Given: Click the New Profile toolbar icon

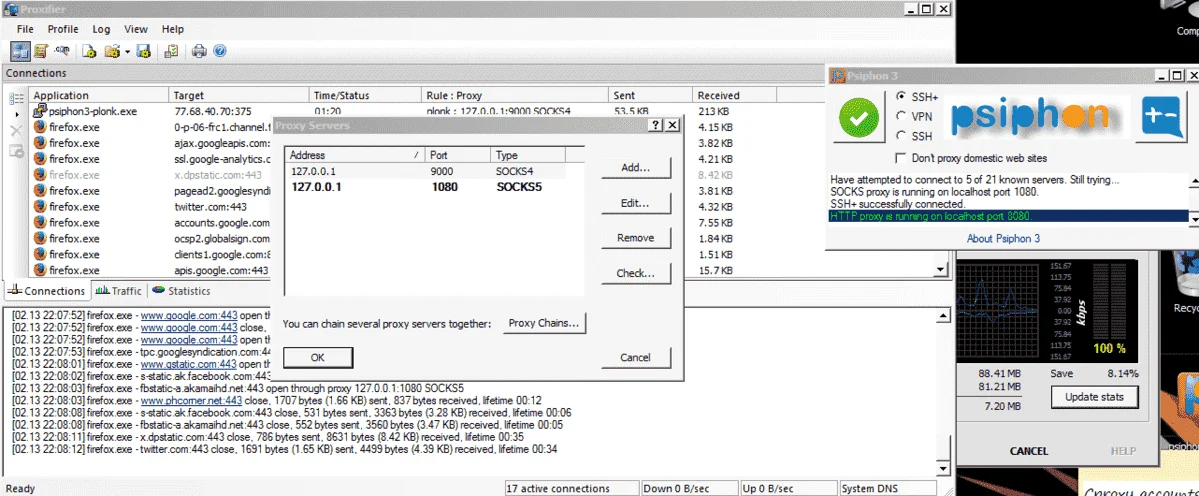Looking at the screenshot, I should 89,51.
